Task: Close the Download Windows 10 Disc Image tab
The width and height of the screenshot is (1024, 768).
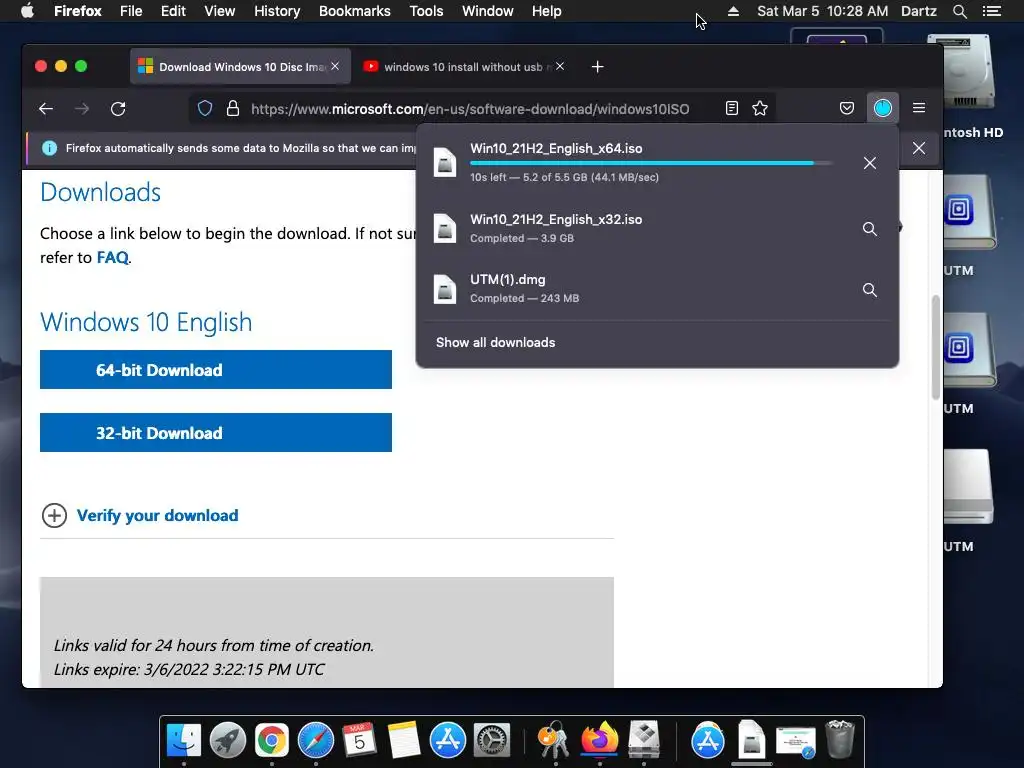Action: pos(335,66)
